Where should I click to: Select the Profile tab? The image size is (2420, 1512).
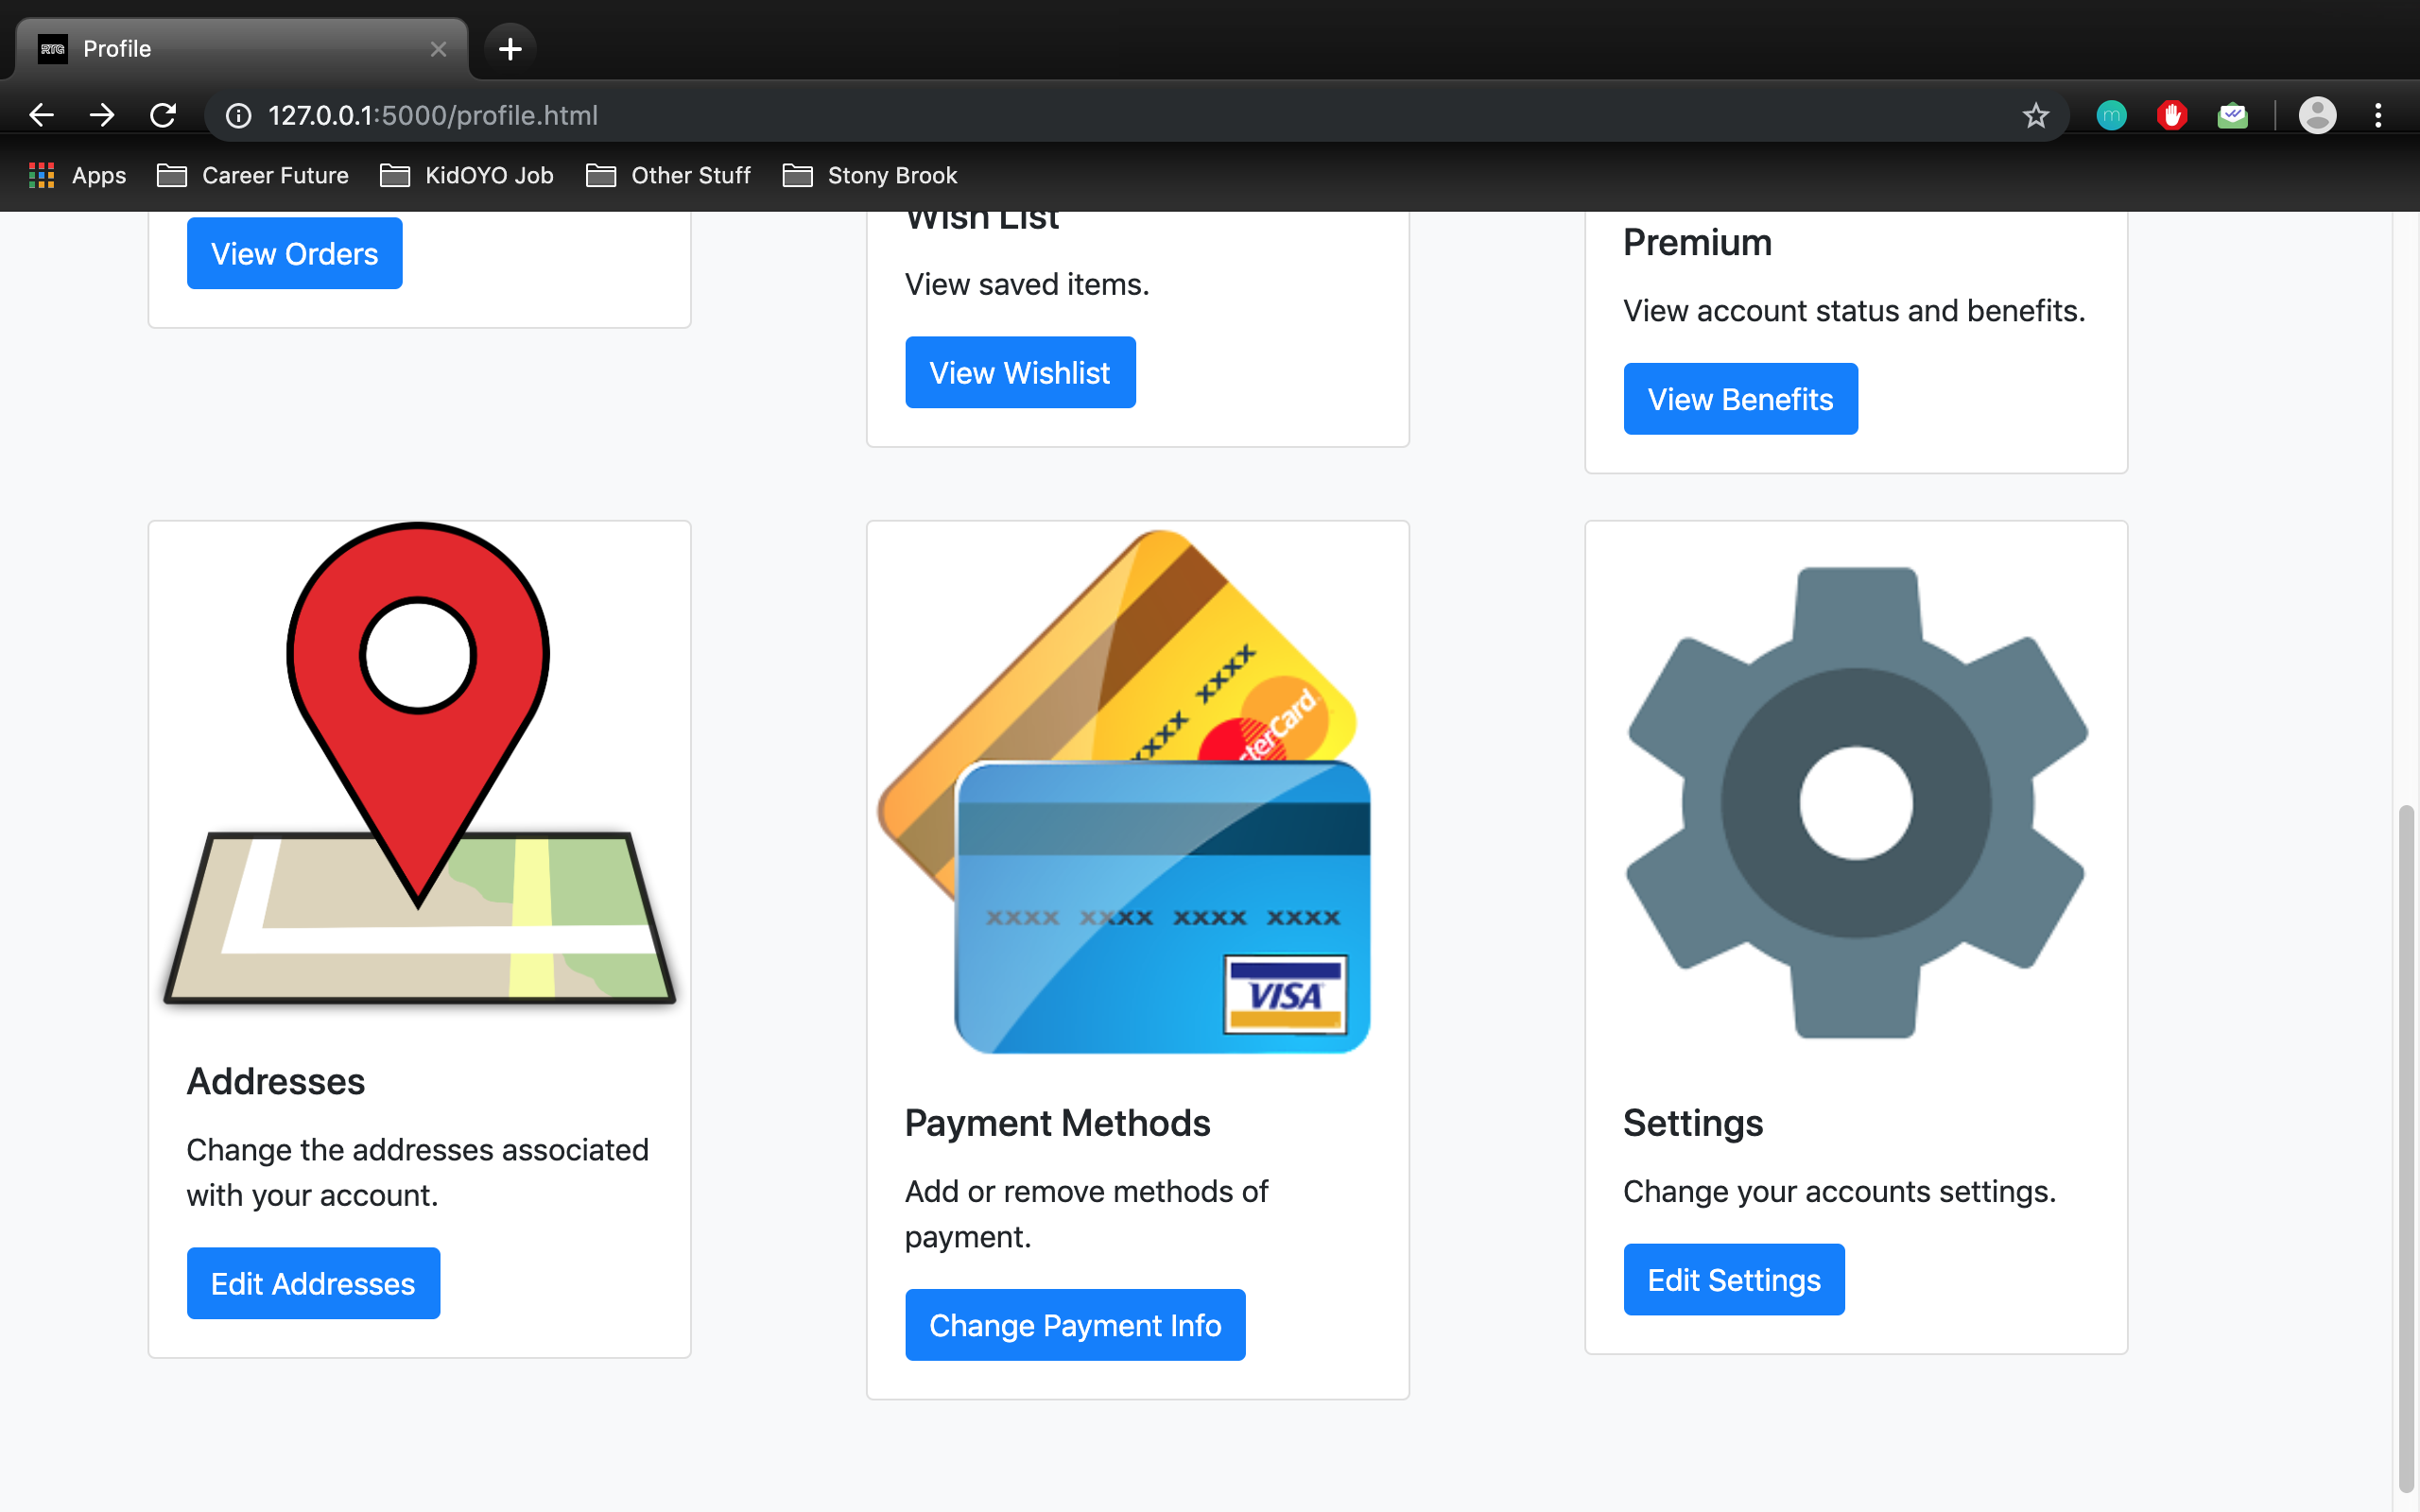point(230,48)
